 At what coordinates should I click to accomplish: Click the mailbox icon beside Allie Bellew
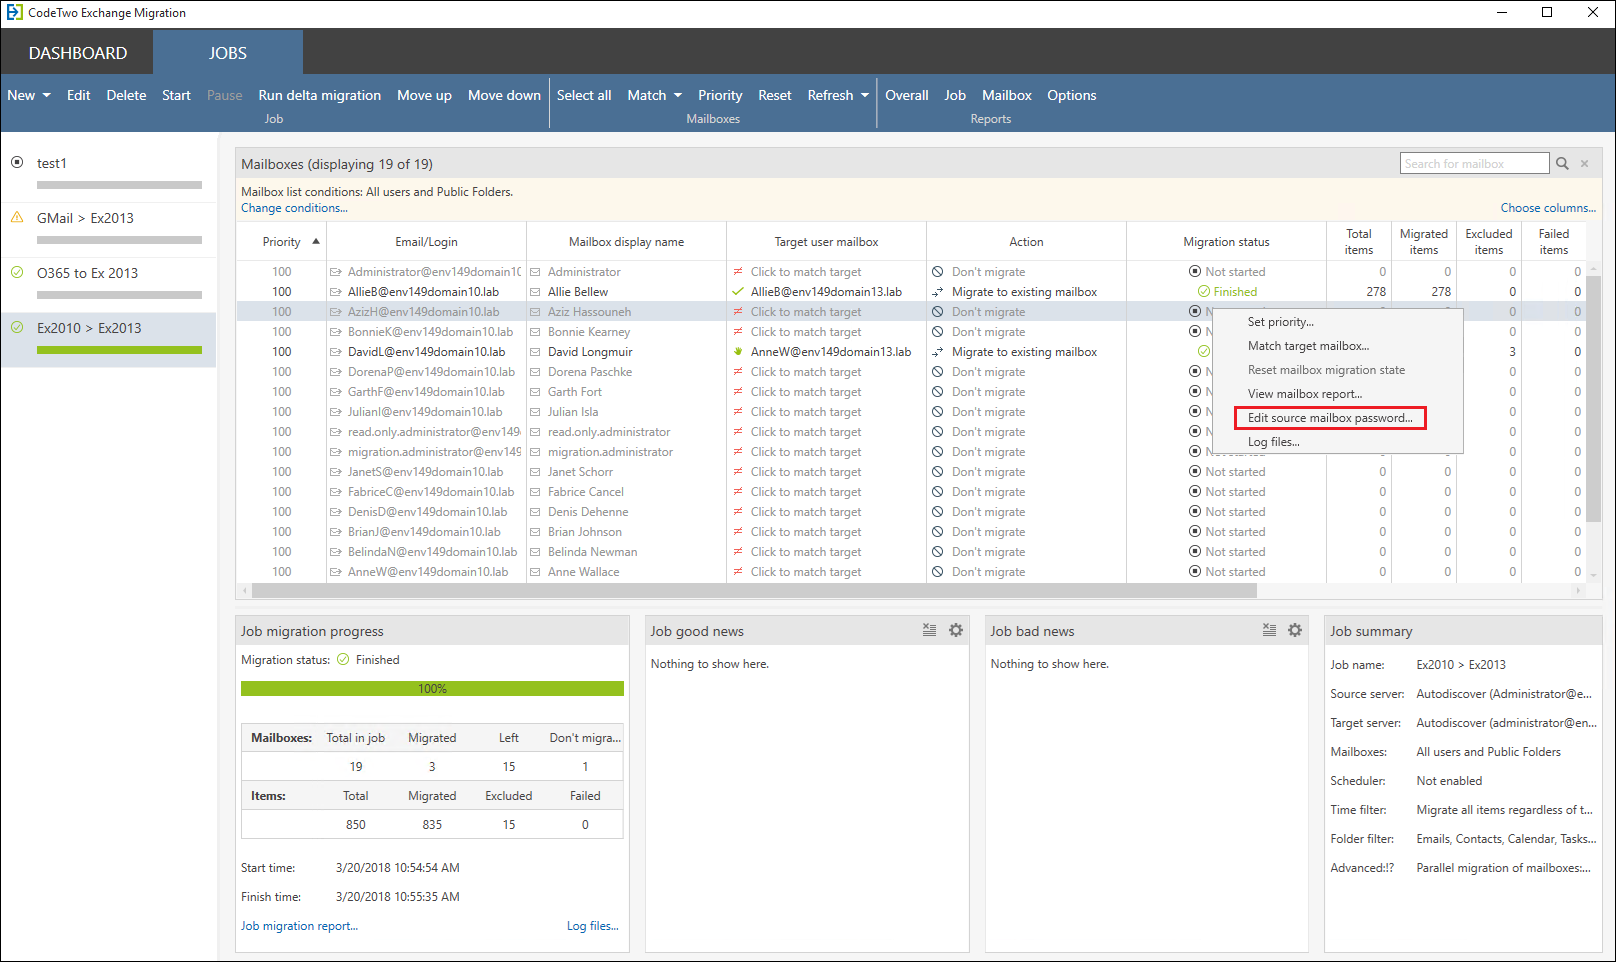pos(536,292)
